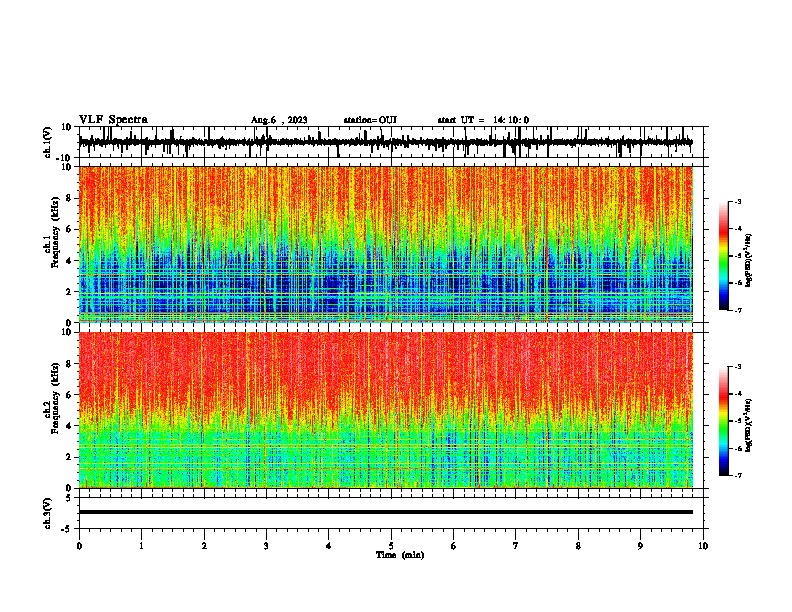Click time axis tick label "10" at bottom right
The width and height of the screenshot is (792, 612).
pyautogui.click(x=703, y=546)
